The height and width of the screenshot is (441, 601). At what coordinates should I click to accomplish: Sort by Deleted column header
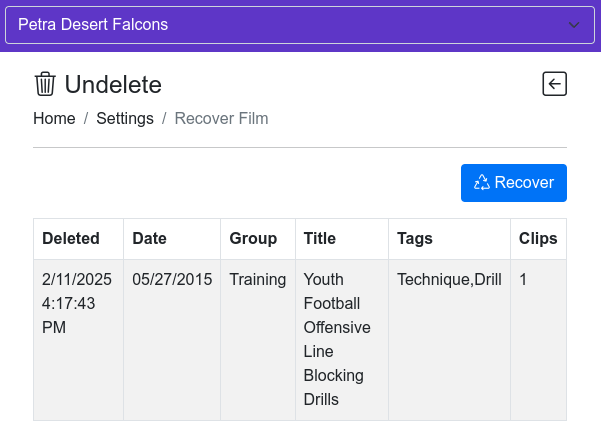[x=71, y=239]
